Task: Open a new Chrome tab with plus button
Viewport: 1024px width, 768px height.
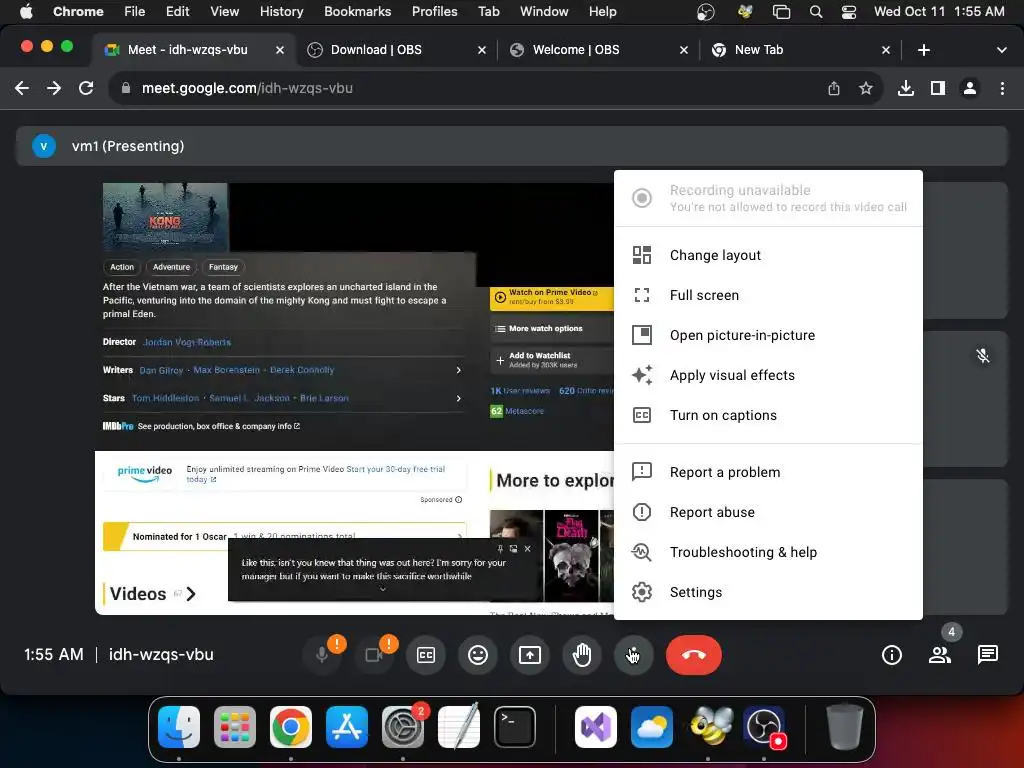Action: coord(923,50)
